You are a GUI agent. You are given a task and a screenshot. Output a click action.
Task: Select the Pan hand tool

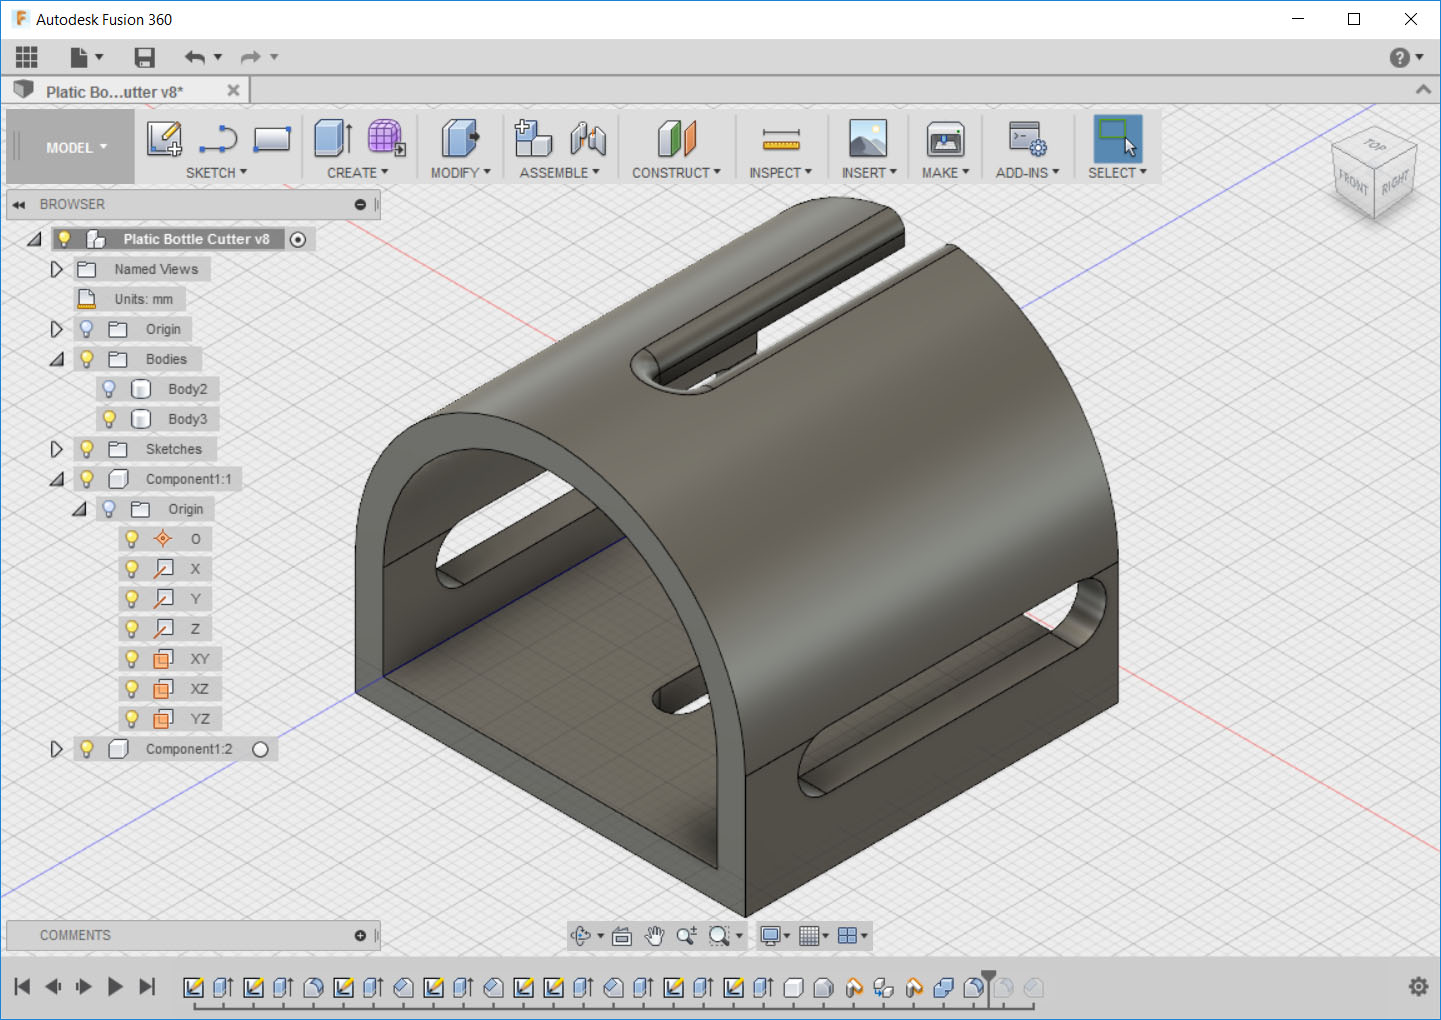[x=655, y=935]
